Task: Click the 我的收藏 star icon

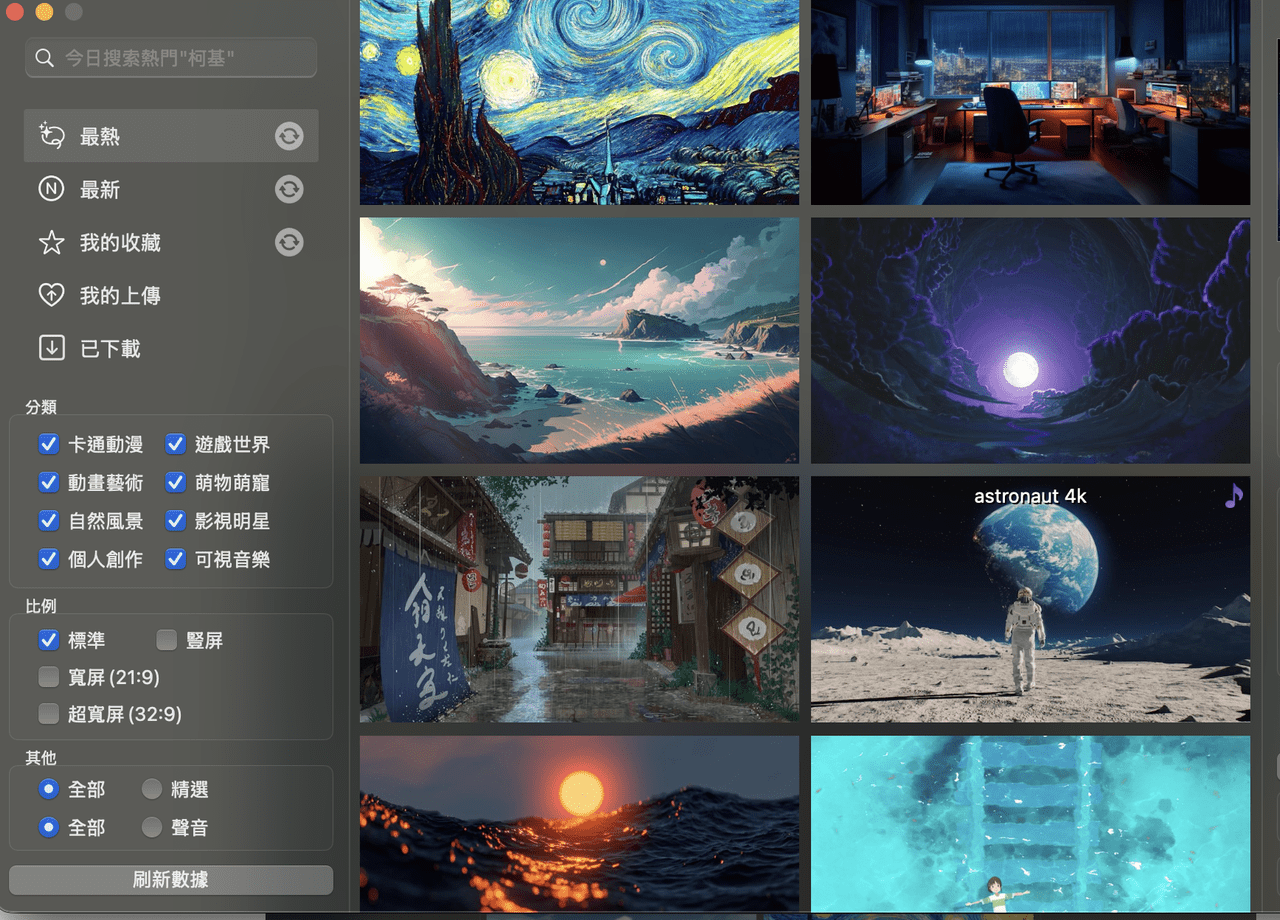Action: click(x=51, y=242)
